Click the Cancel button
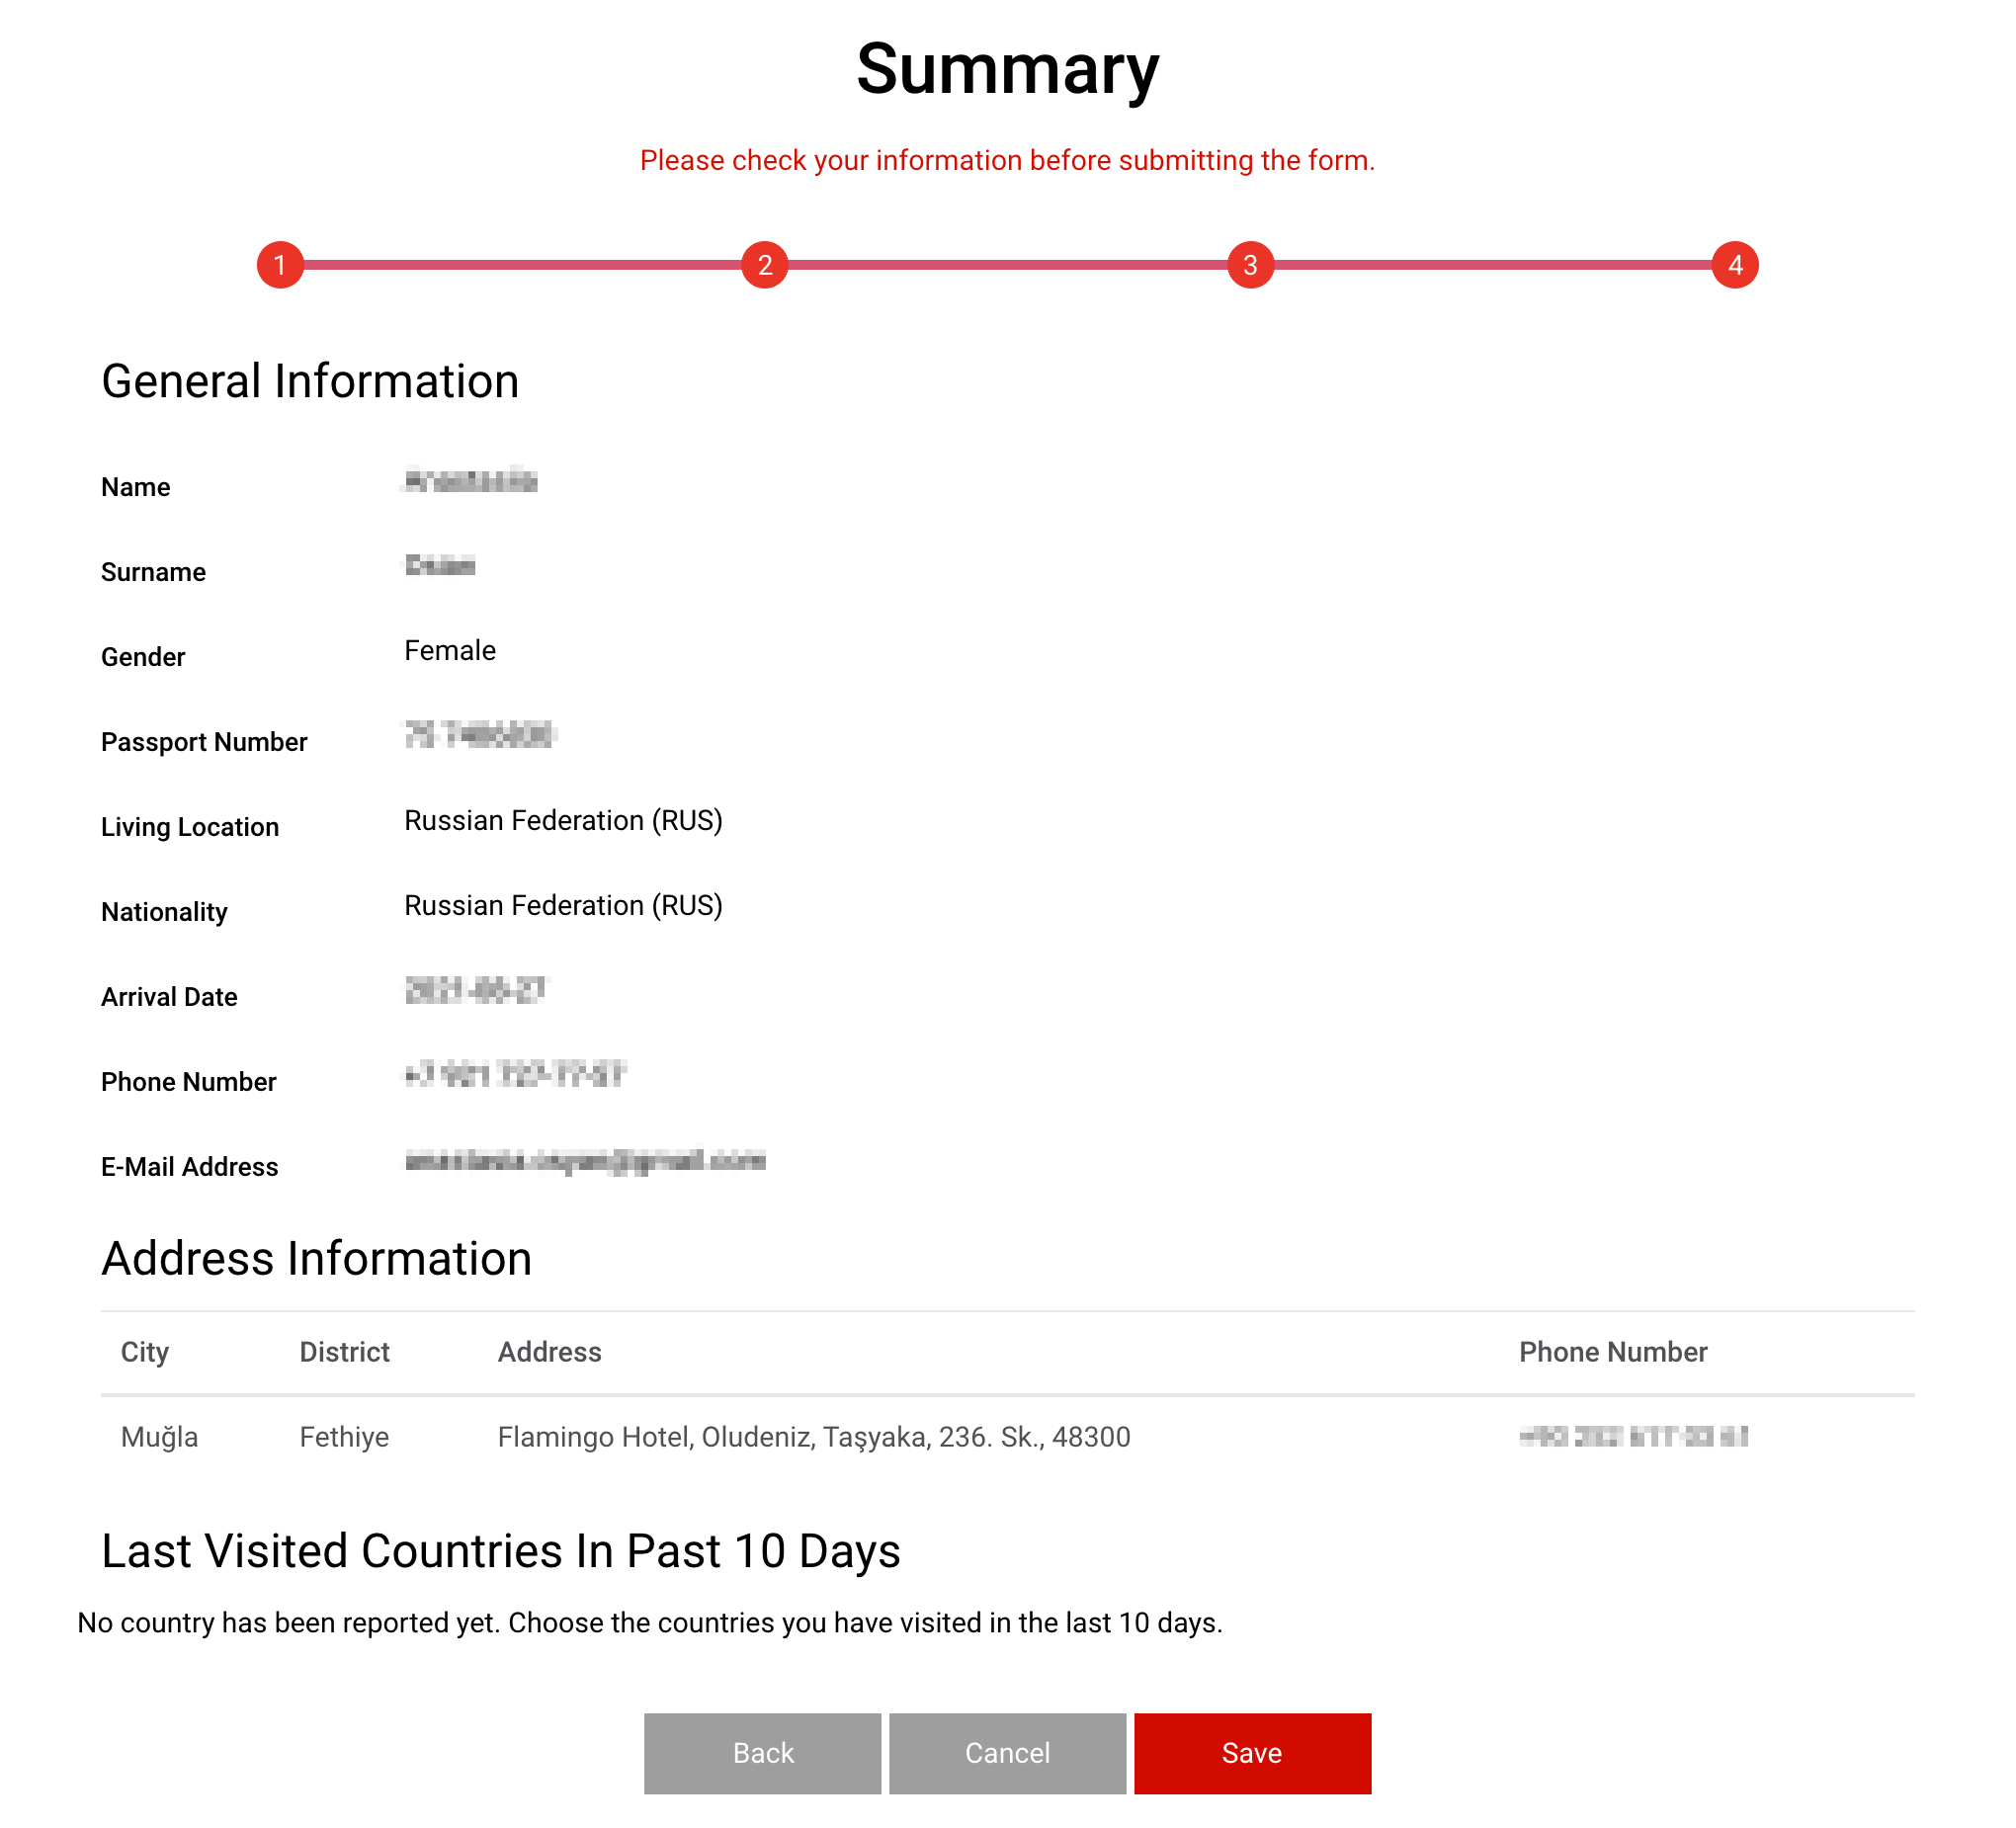This screenshot has height=1828, width=2016. pyautogui.click(x=1007, y=1753)
